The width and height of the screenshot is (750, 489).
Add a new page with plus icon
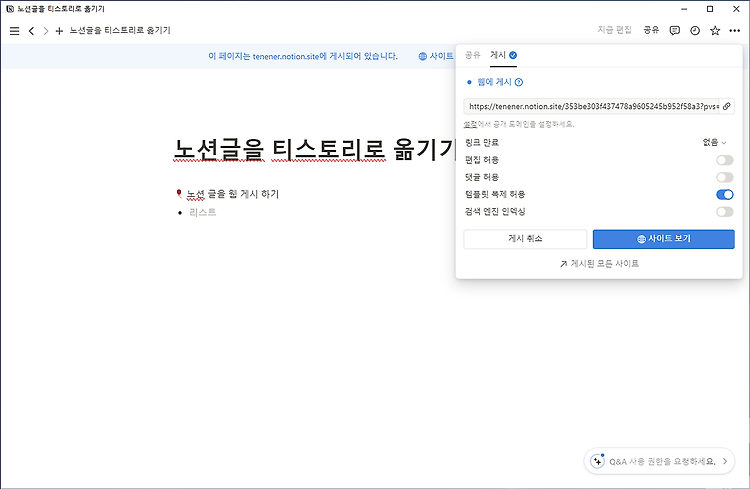click(x=59, y=31)
